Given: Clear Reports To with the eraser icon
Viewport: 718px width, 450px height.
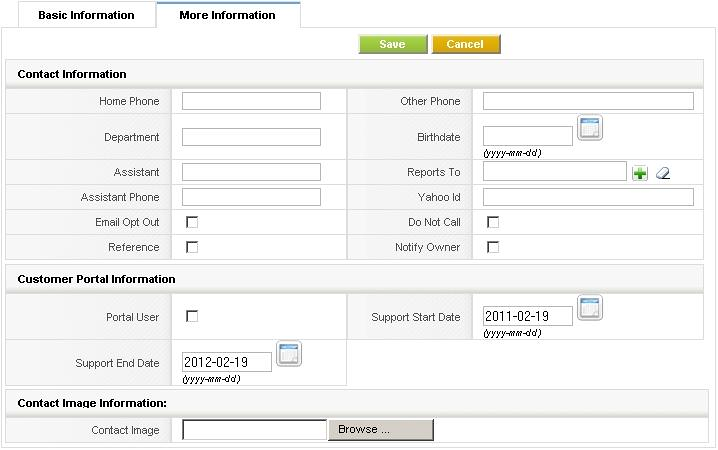Looking at the screenshot, I should [663, 173].
